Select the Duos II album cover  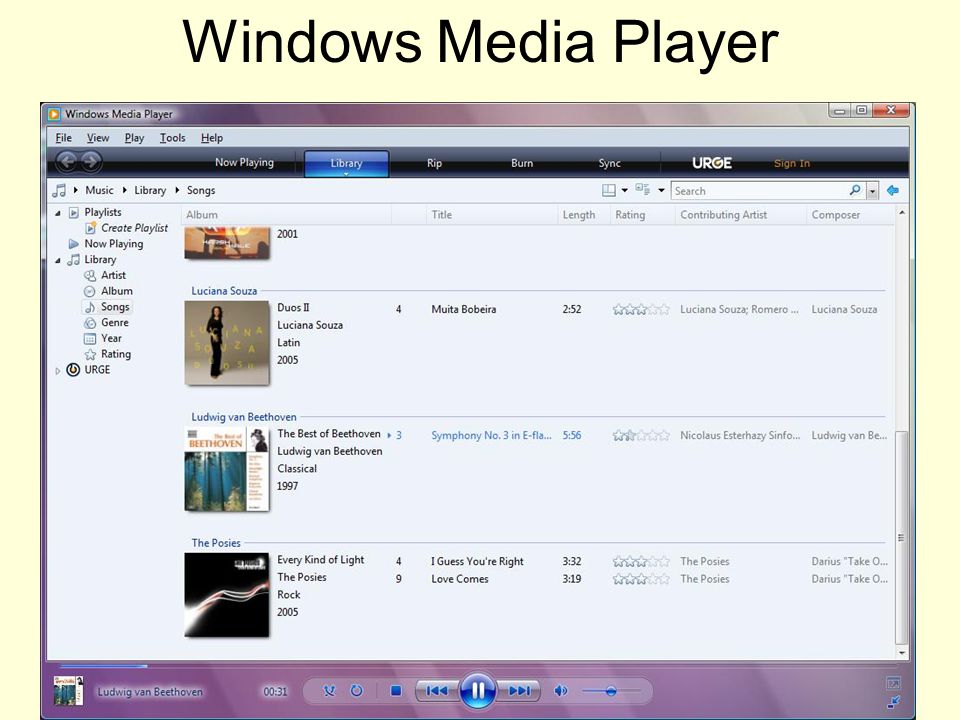[227, 343]
